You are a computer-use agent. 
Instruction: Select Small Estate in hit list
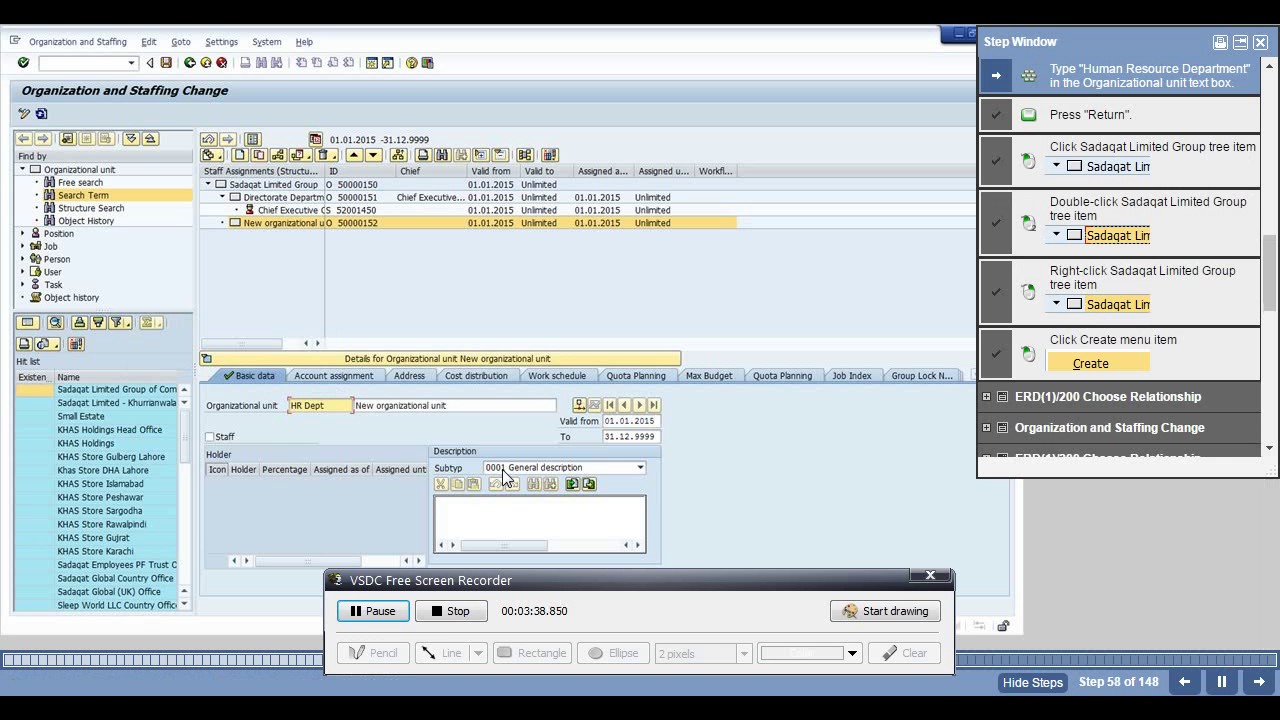click(x=81, y=416)
